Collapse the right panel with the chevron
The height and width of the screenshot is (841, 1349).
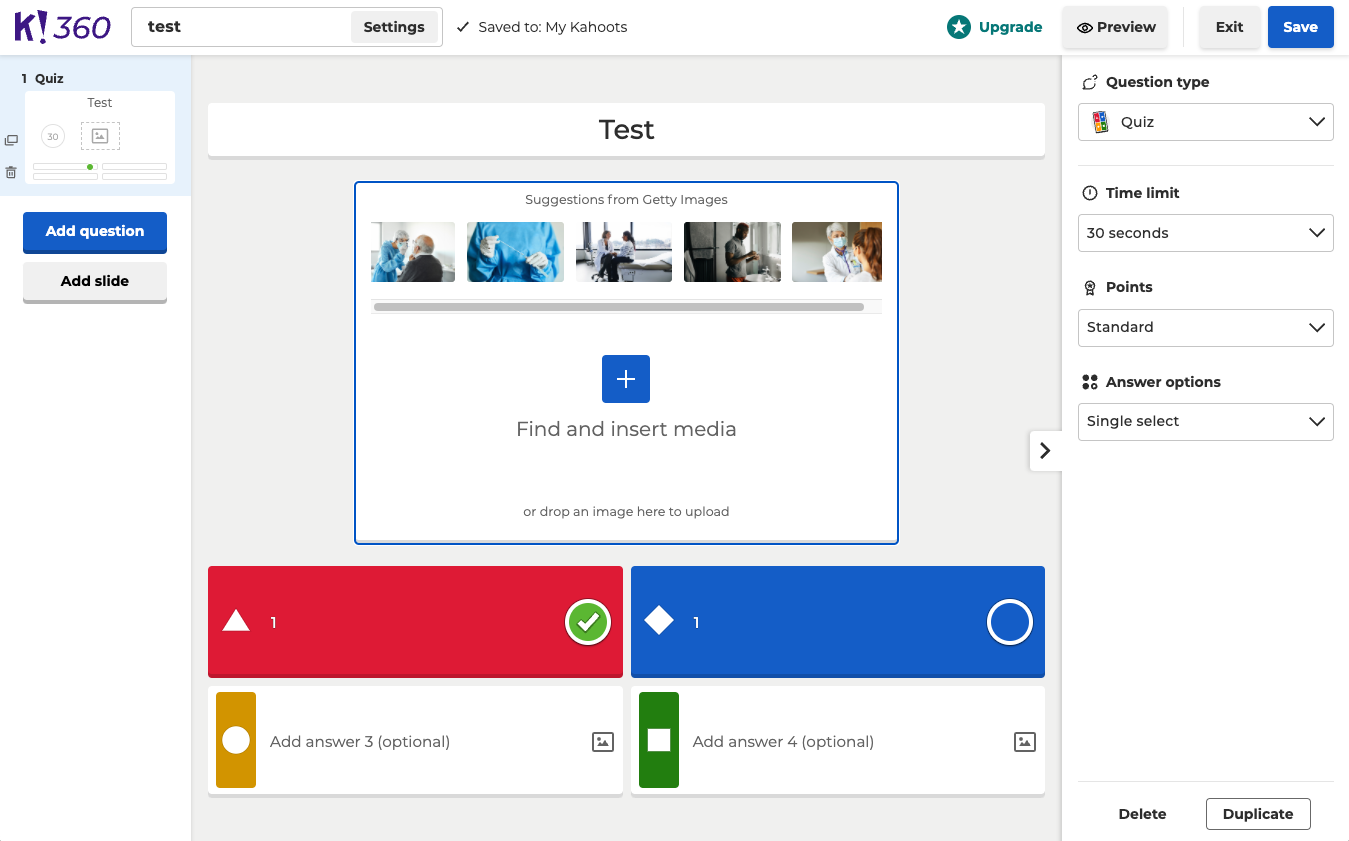1045,451
